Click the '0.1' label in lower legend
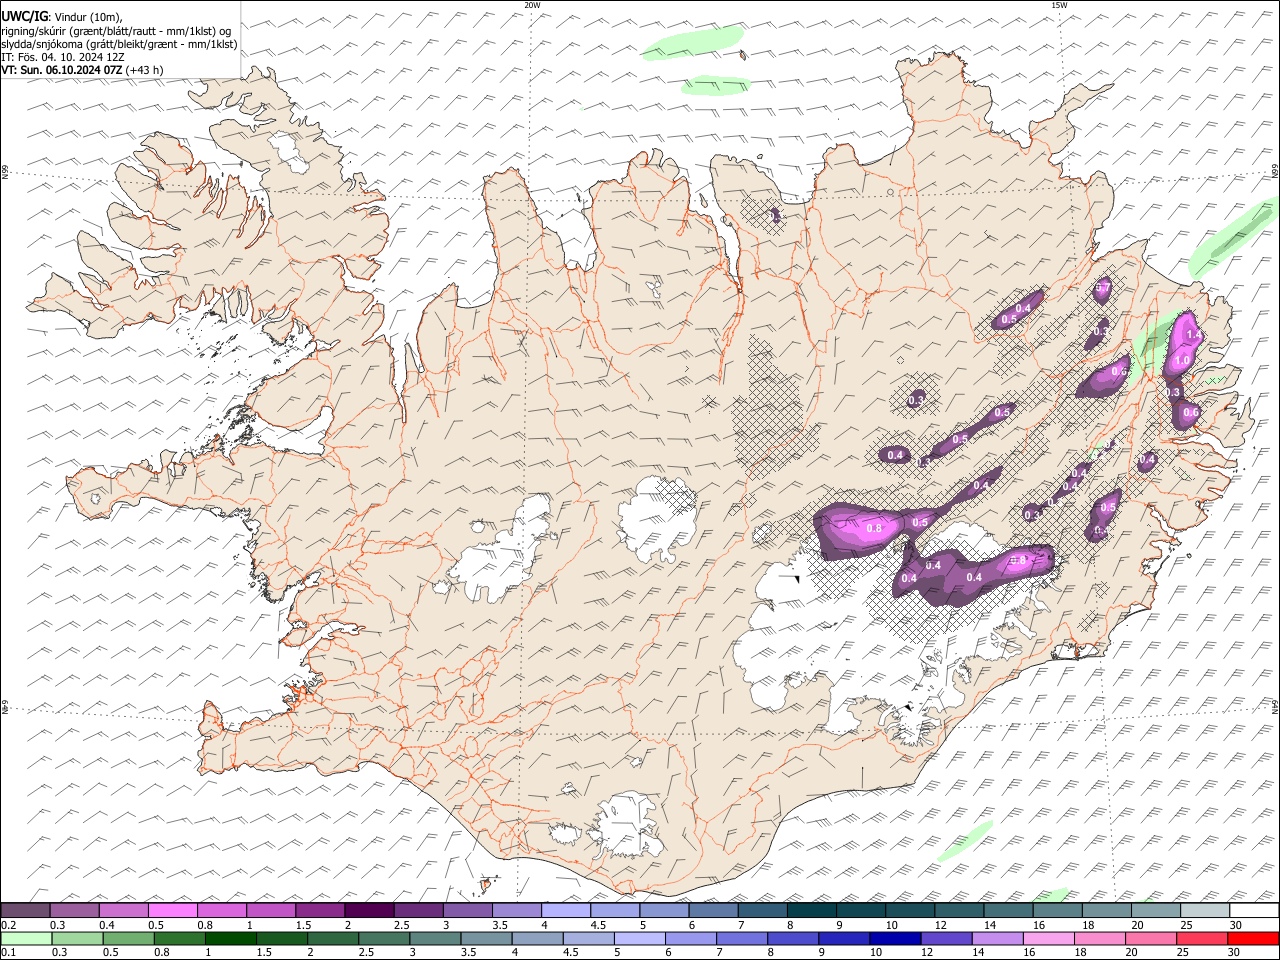Viewport: 1280px width, 960px height. (8, 953)
